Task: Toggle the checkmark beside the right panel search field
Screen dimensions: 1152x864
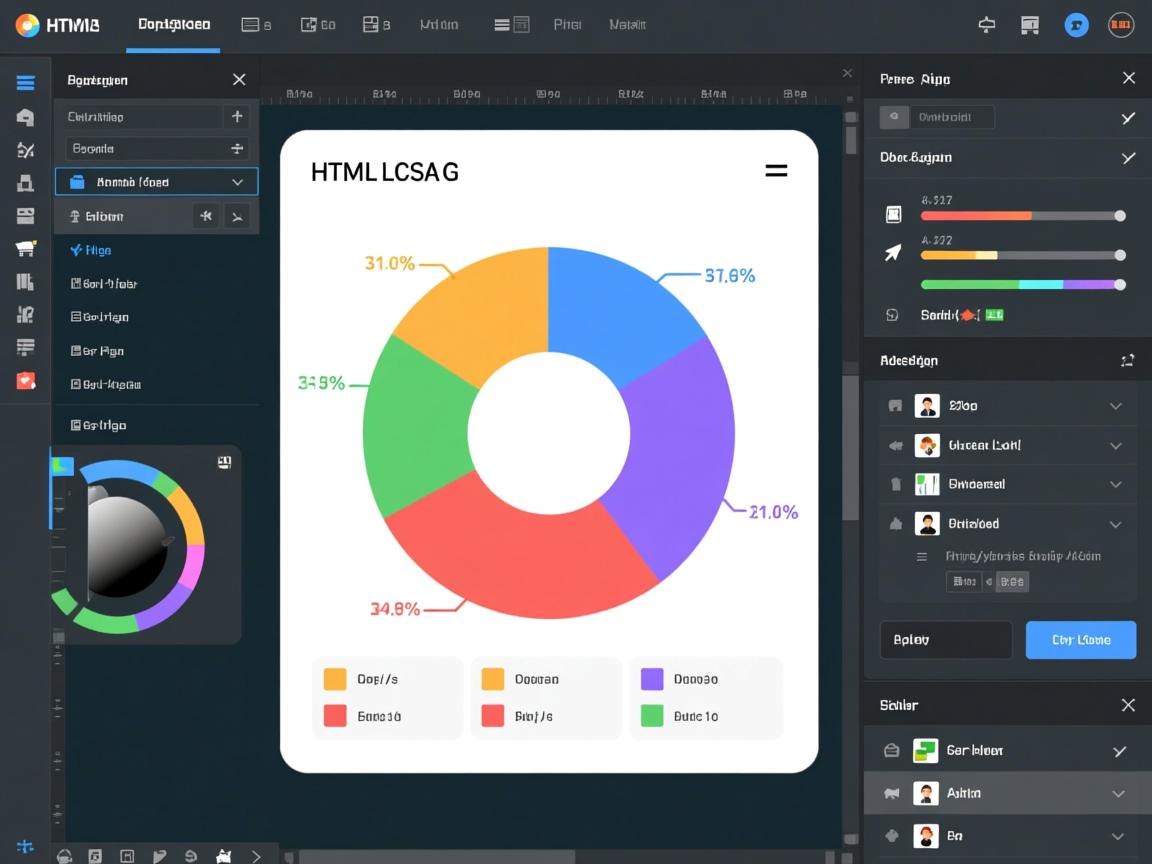Action: coord(1128,118)
